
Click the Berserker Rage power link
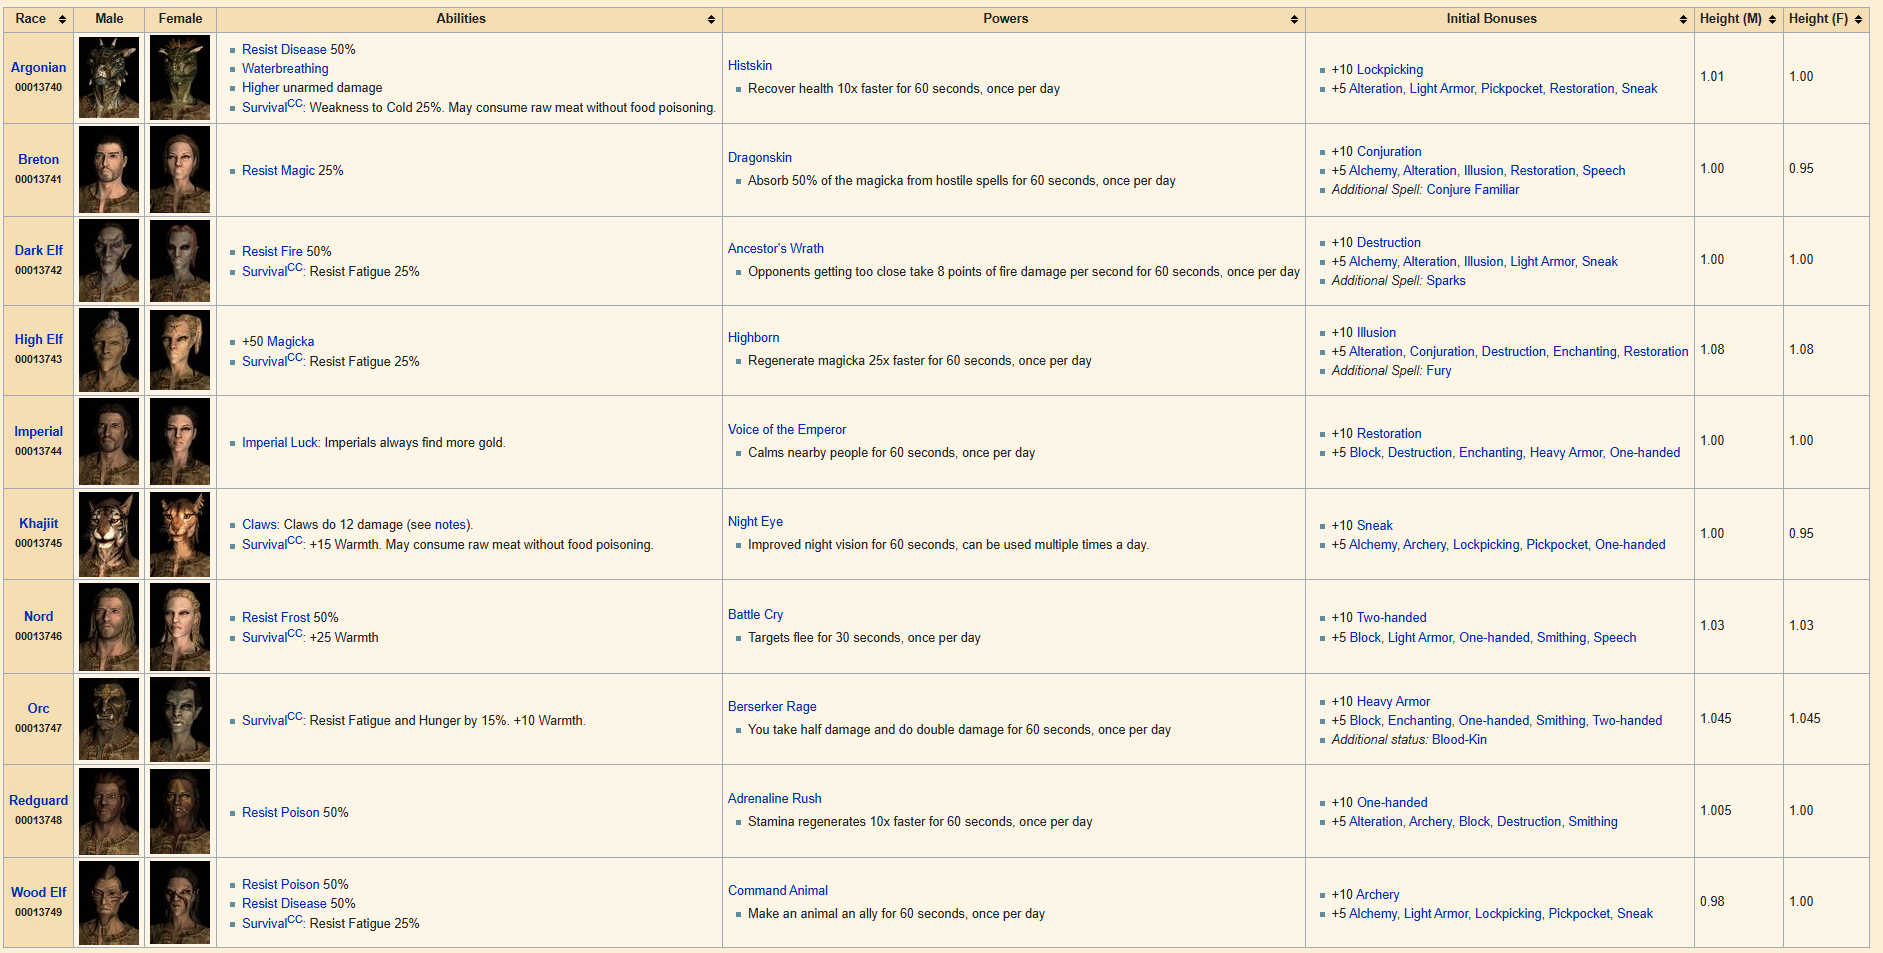point(772,706)
